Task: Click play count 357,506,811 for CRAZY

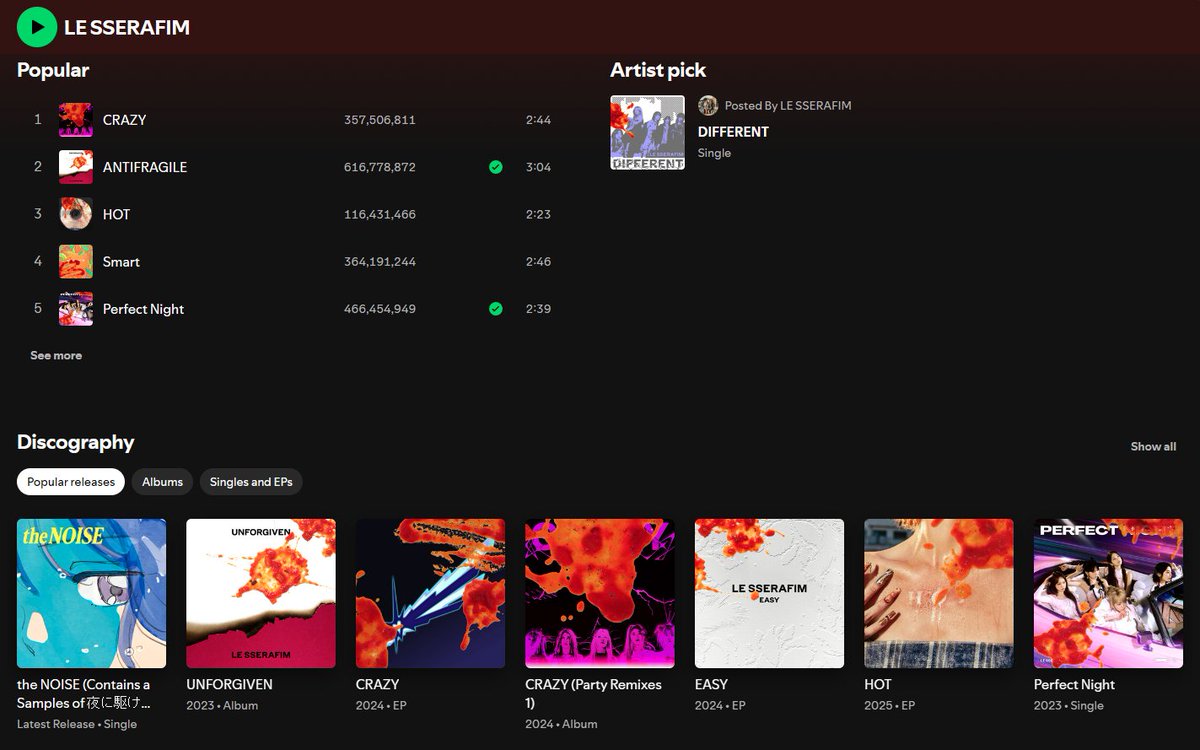Action: tap(380, 120)
